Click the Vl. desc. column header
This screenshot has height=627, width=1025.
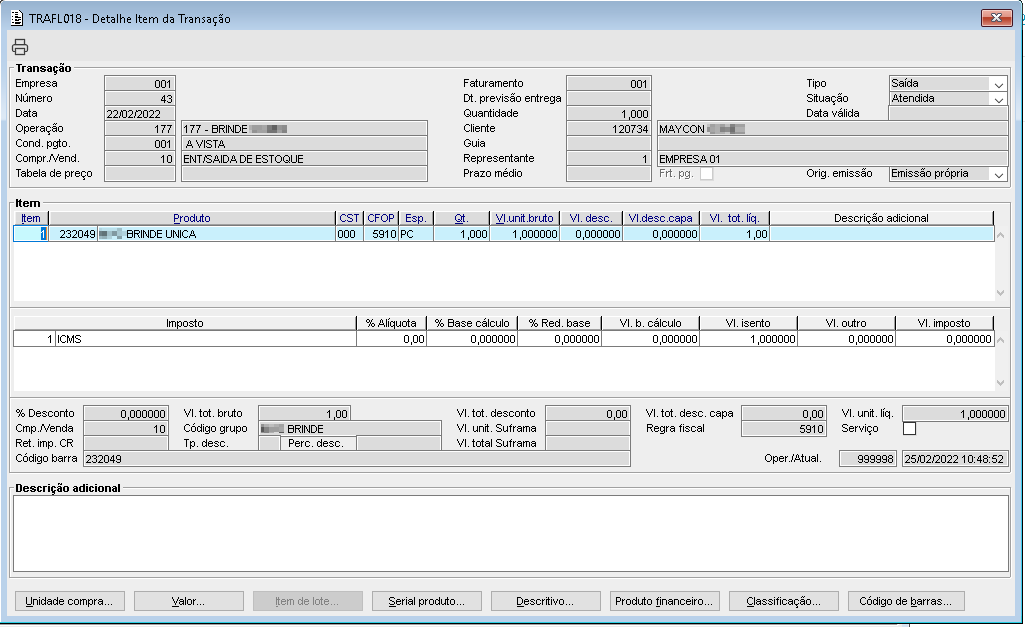click(591, 218)
